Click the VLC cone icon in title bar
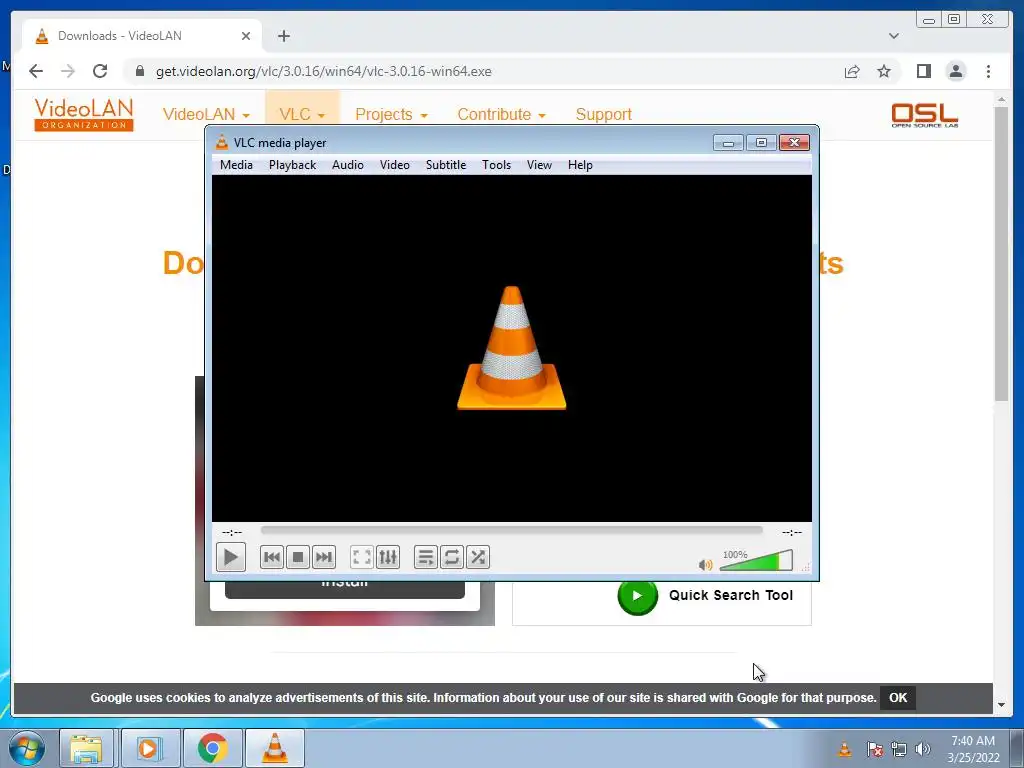The width and height of the screenshot is (1024, 768). (x=222, y=142)
